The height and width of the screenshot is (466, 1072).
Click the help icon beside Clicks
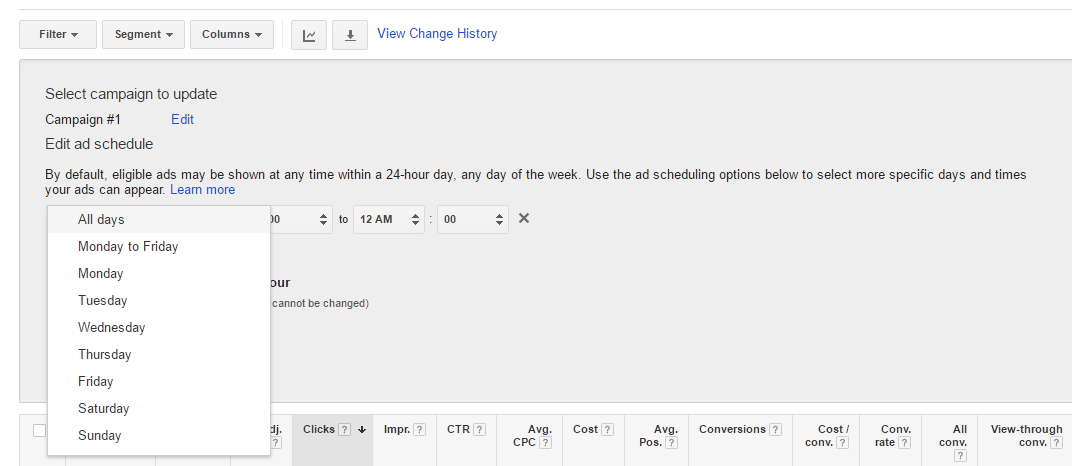click(345, 430)
